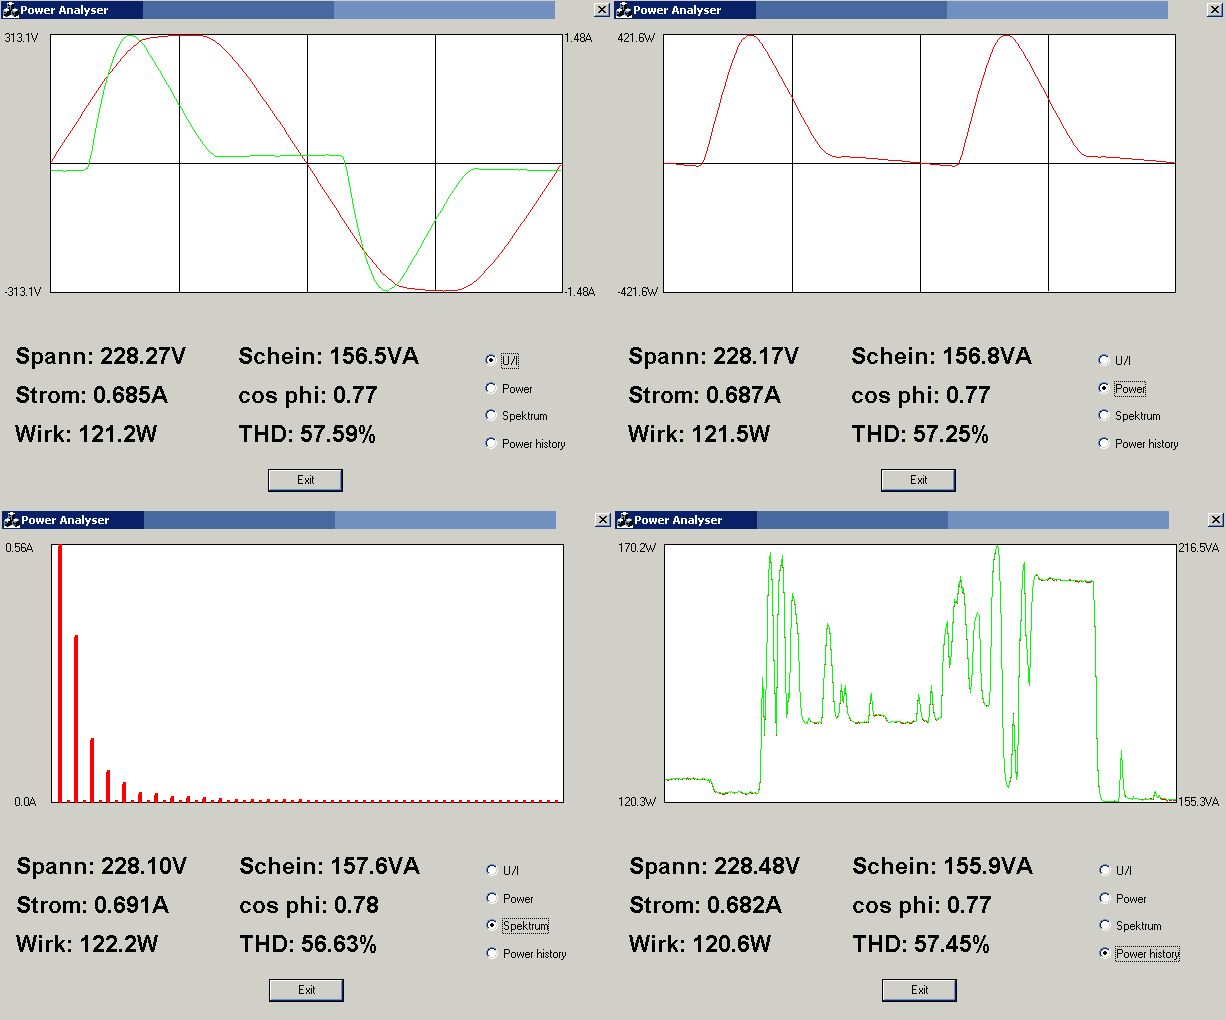Click the '313.1V' axis label
The height and width of the screenshot is (1020, 1226).
tap(21, 38)
